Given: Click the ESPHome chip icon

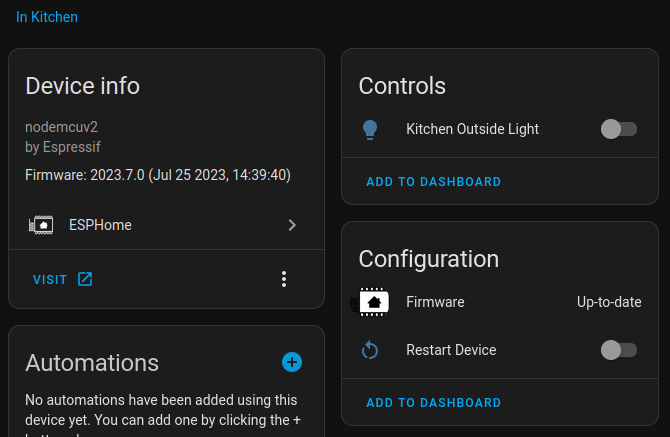Looking at the screenshot, I should (x=41, y=225).
